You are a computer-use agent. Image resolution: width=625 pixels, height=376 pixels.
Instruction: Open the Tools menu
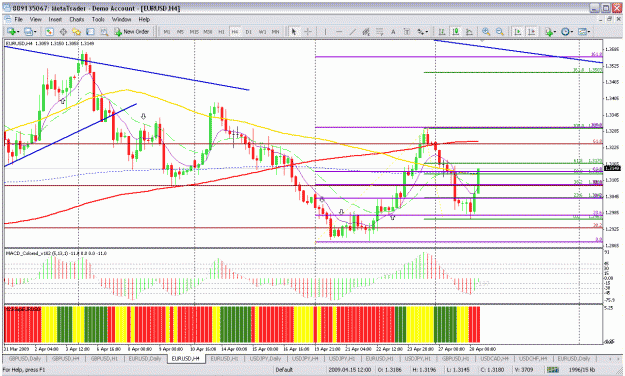(98, 19)
